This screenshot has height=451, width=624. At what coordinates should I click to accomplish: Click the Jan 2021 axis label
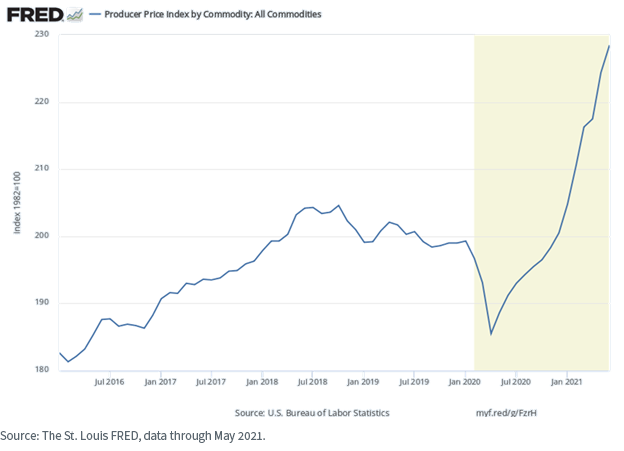566,382
